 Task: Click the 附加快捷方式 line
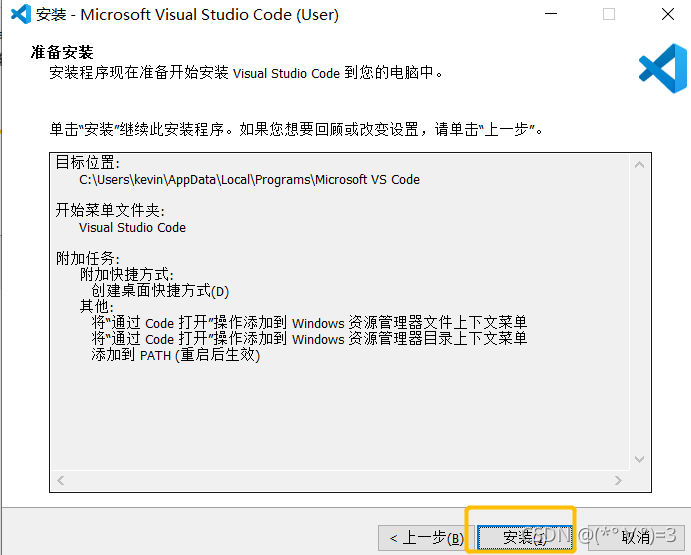coord(126,274)
